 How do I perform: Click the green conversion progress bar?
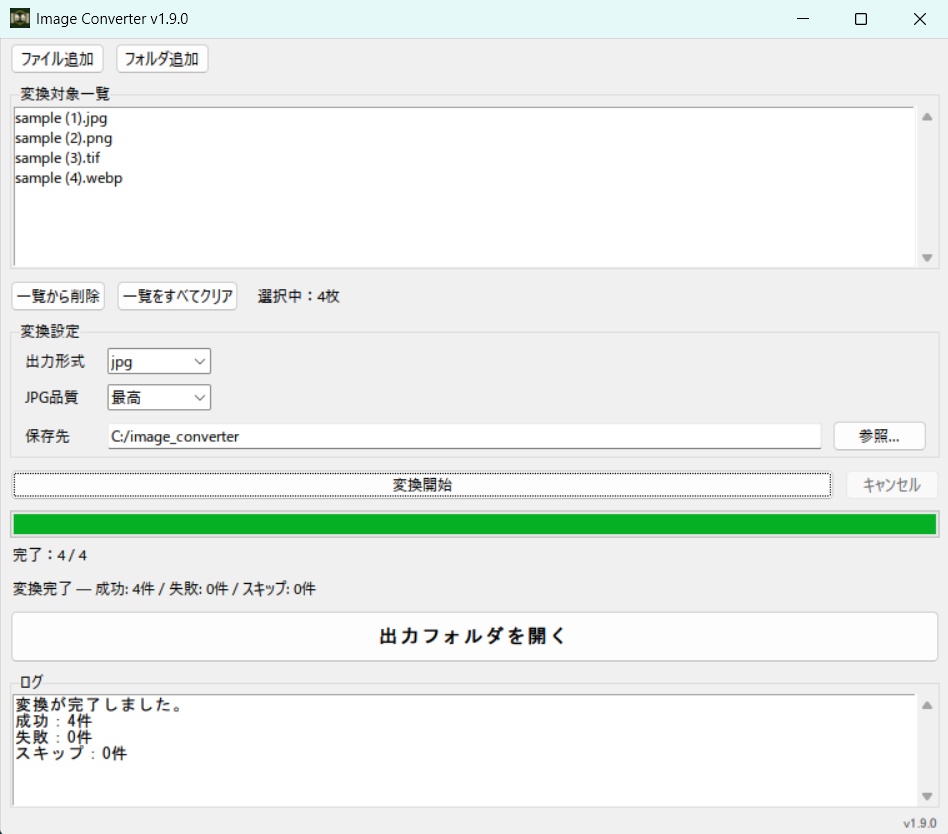pyautogui.click(x=475, y=524)
